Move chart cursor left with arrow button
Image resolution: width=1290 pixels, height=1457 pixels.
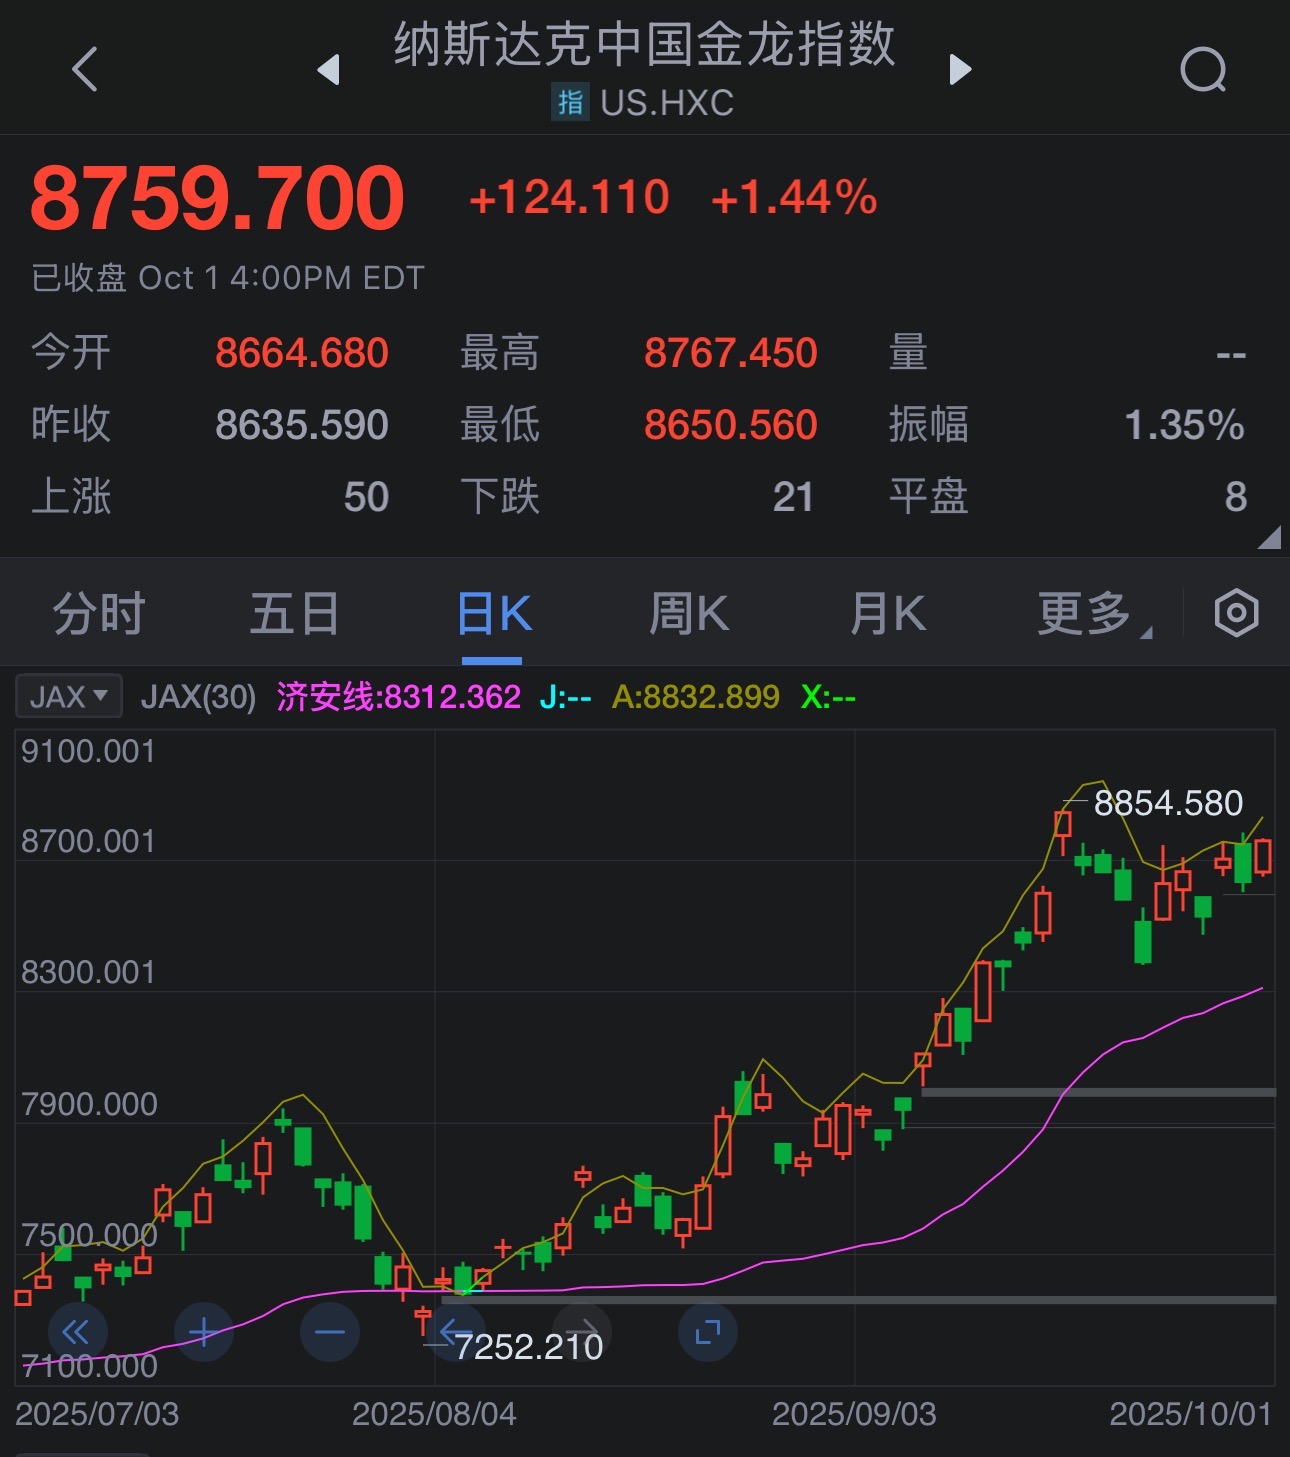pos(455,1331)
